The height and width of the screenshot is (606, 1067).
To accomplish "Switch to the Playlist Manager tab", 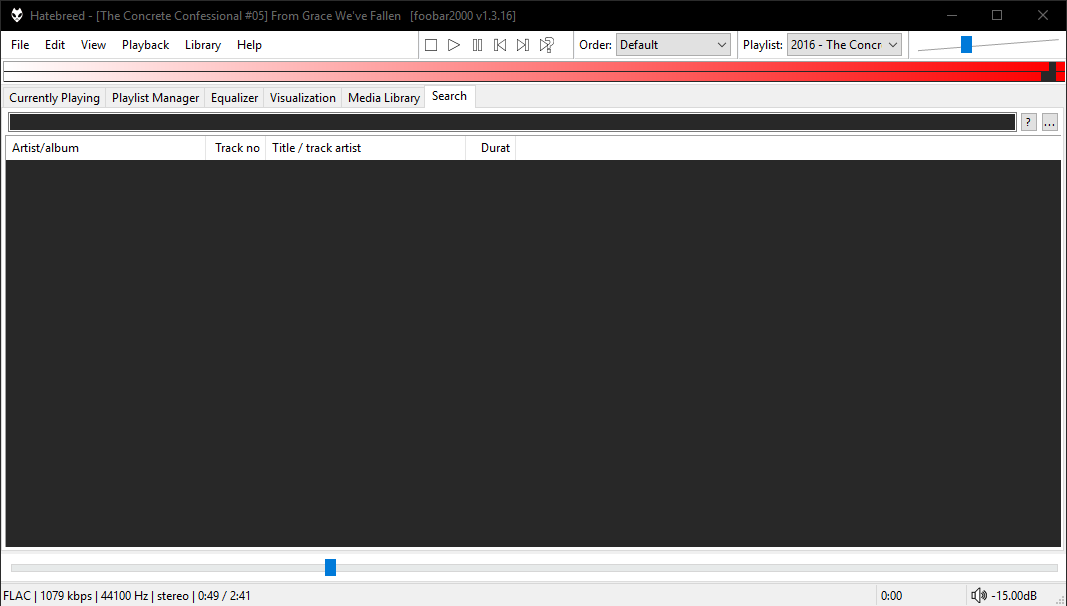I will 155,98.
